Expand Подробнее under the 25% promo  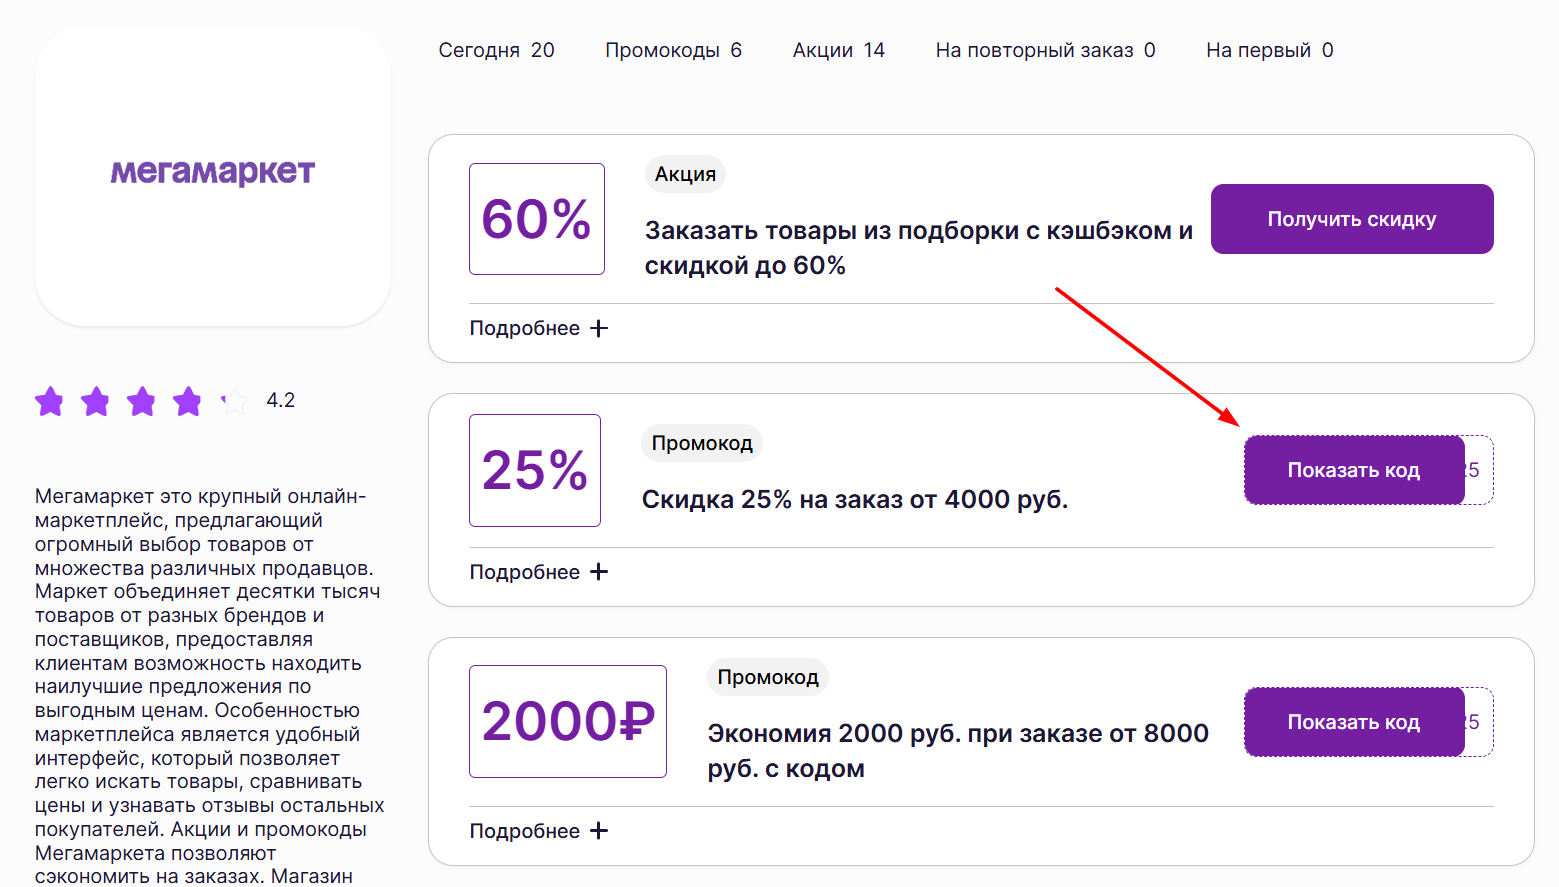tap(538, 571)
